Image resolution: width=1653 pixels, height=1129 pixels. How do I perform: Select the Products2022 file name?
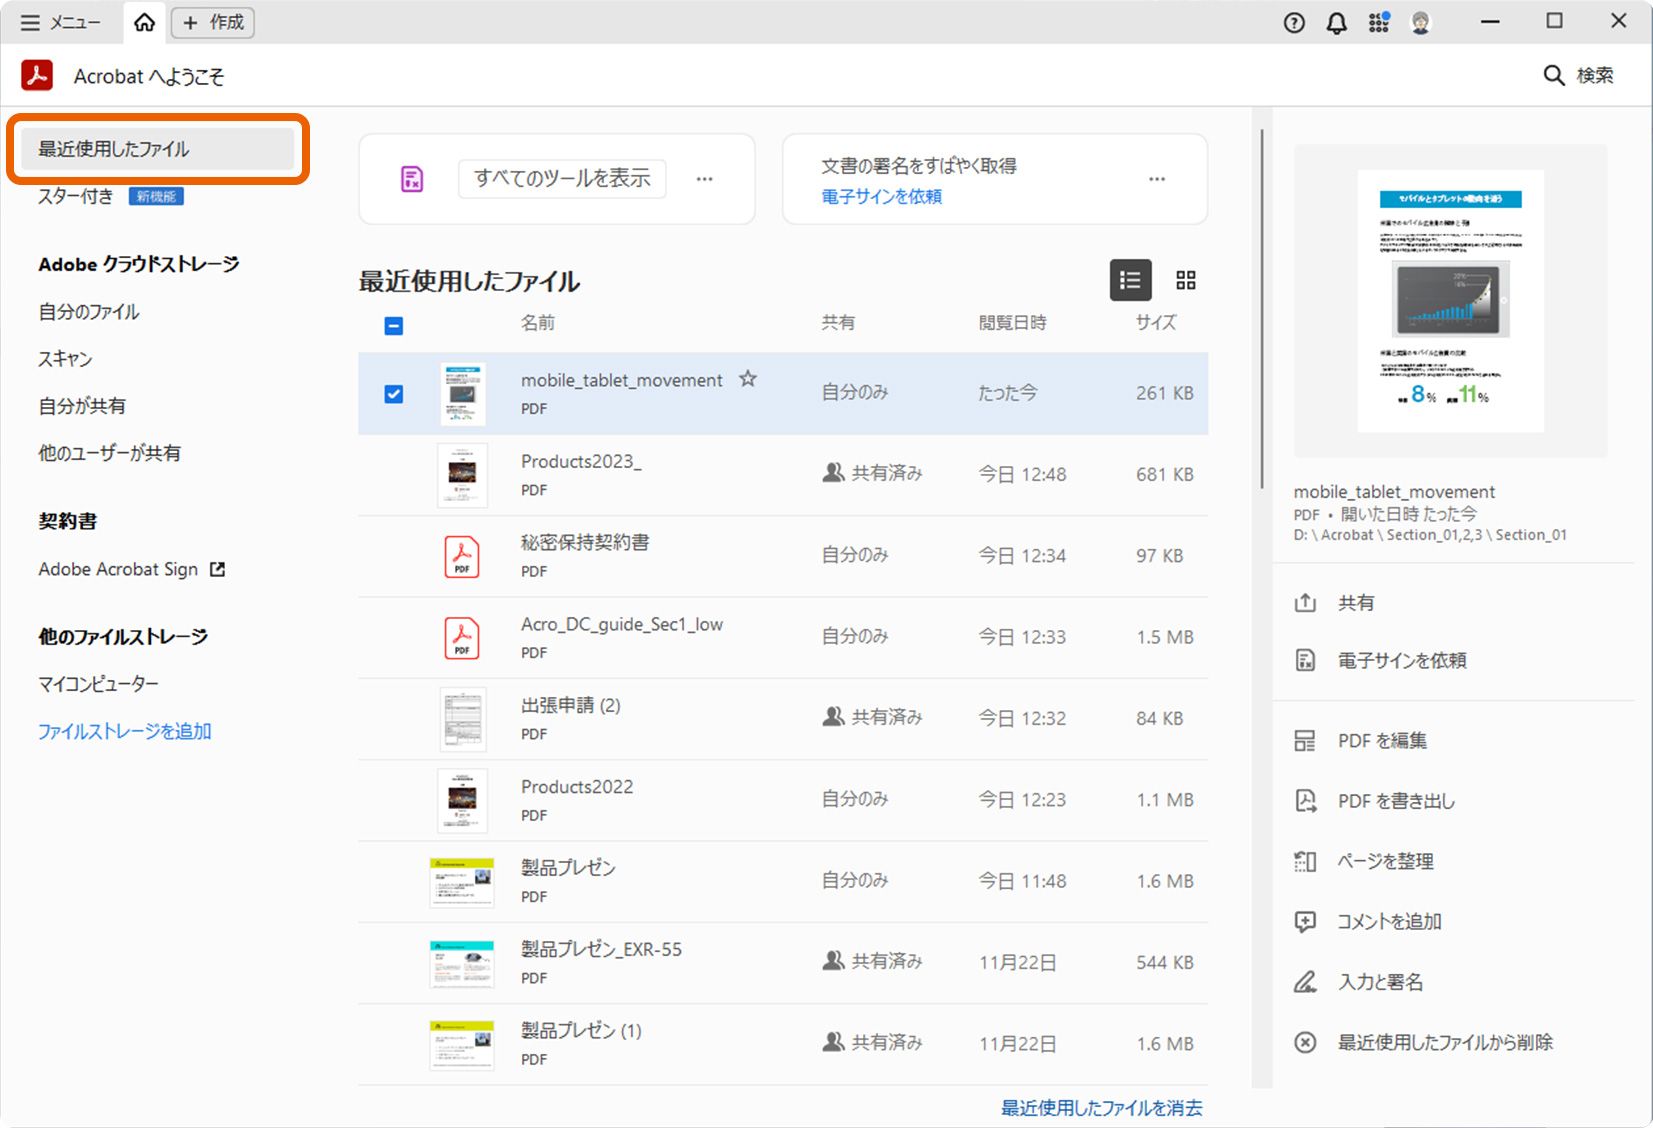tap(577, 787)
